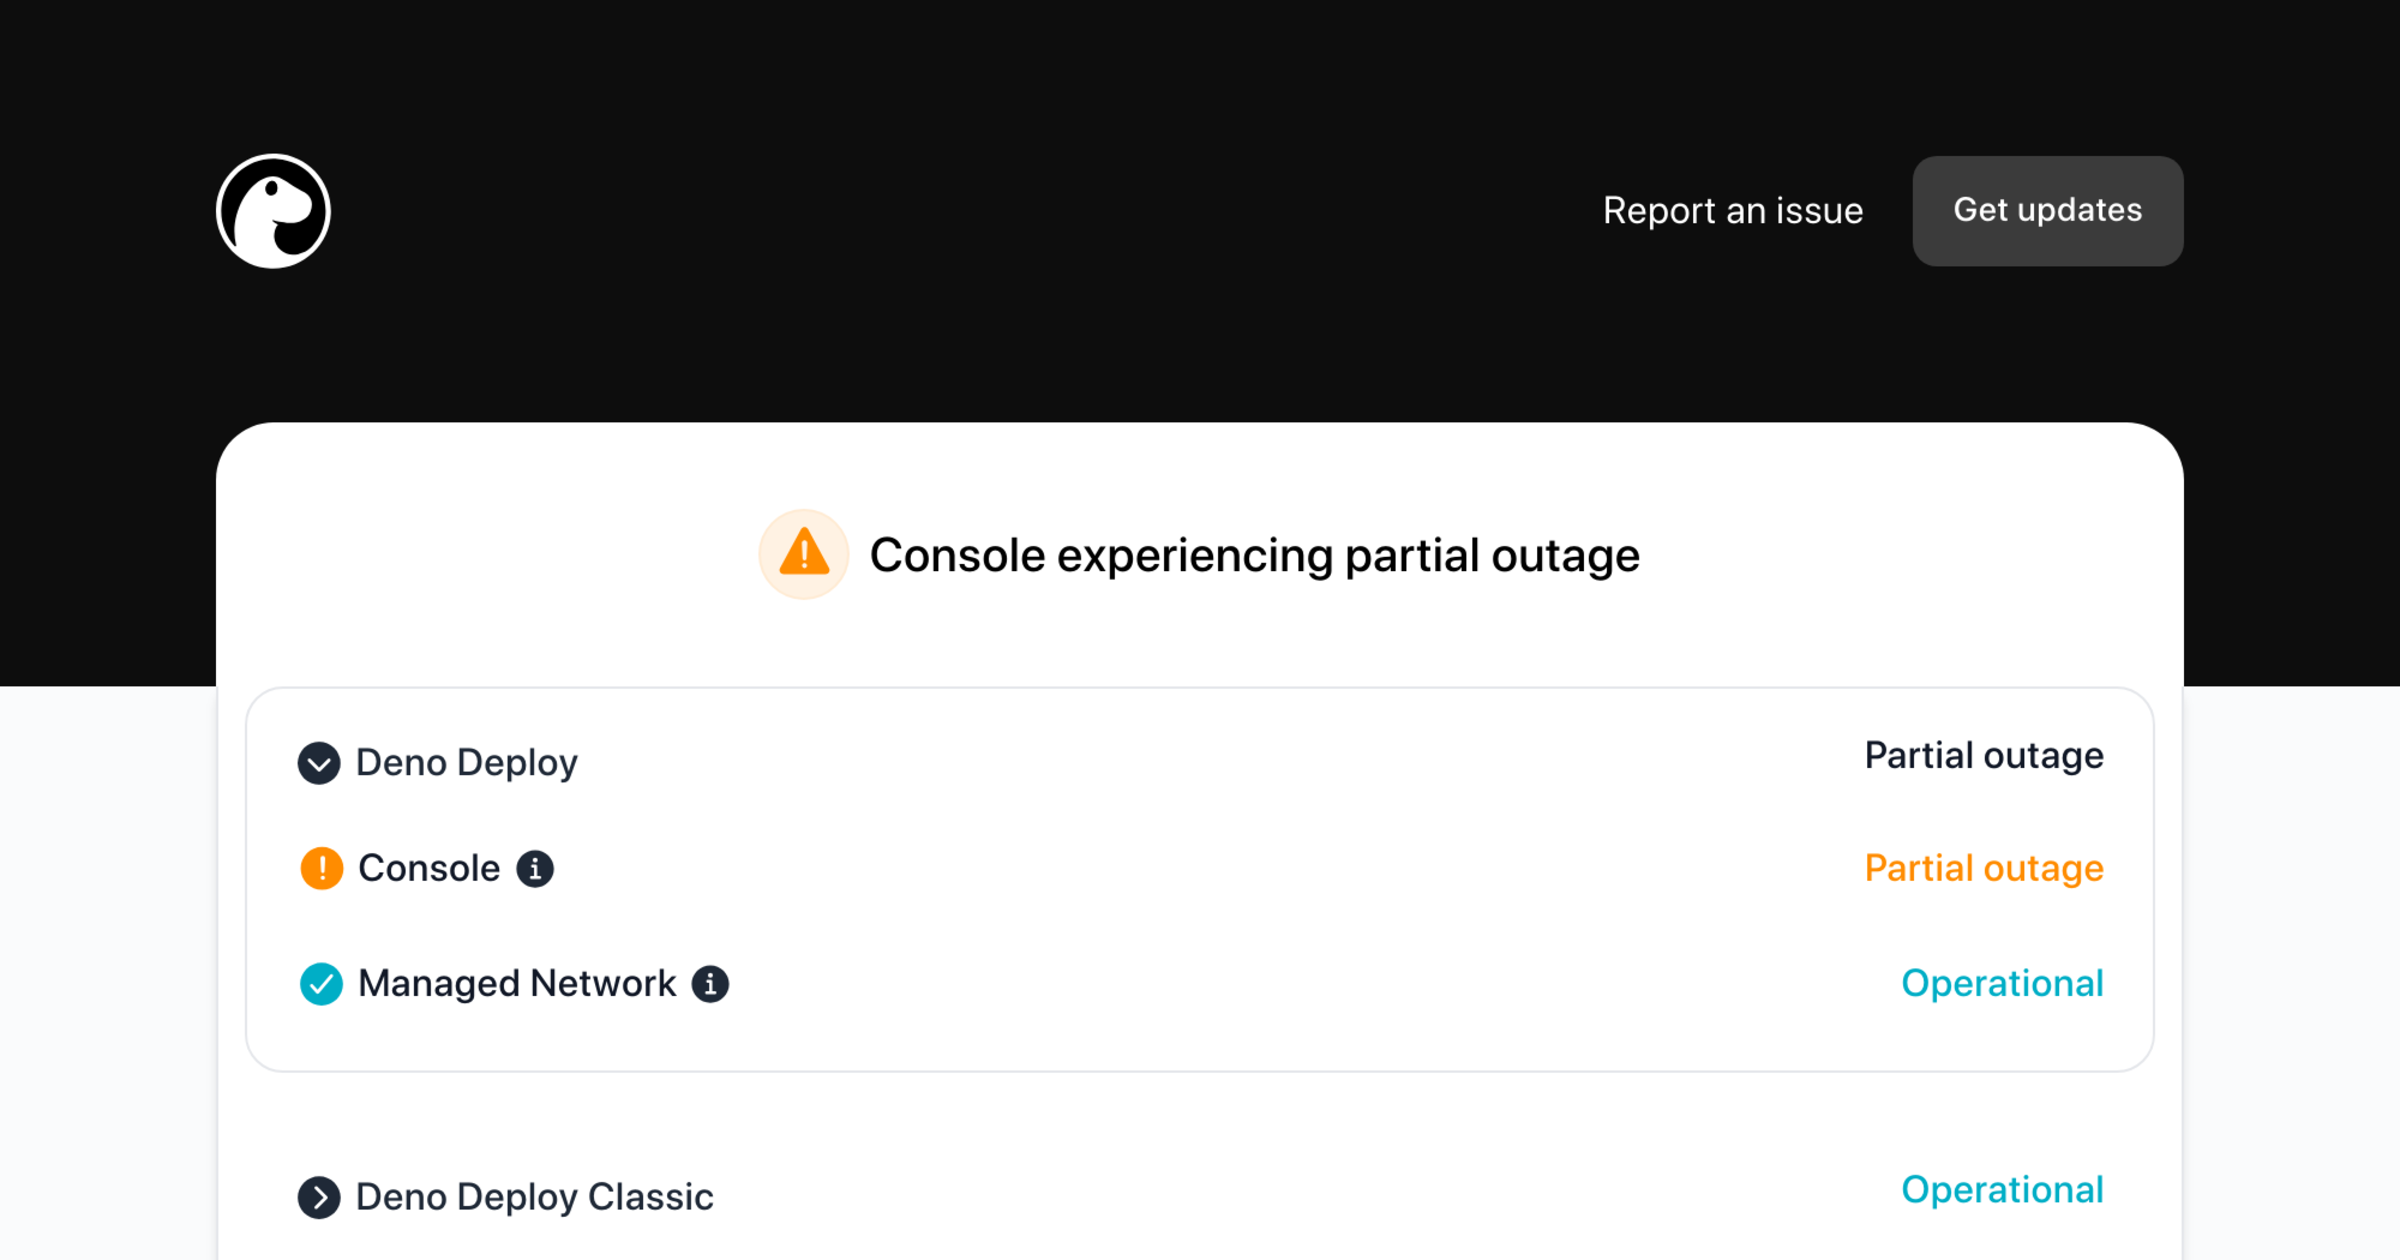The height and width of the screenshot is (1260, 2400).
Task: Click Managed Network's Operational status text
Action: pyautogui.click(x=2002, y=984)
